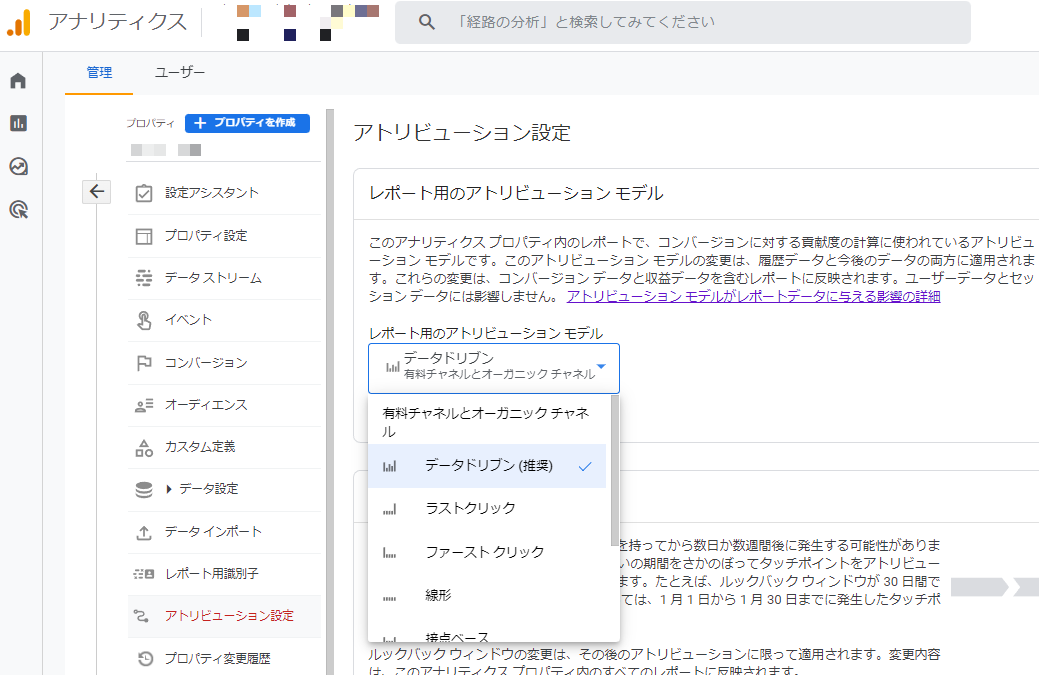
Task: Click the イベント touch icon
Action: pyautogui.click(x=144, y=321)
